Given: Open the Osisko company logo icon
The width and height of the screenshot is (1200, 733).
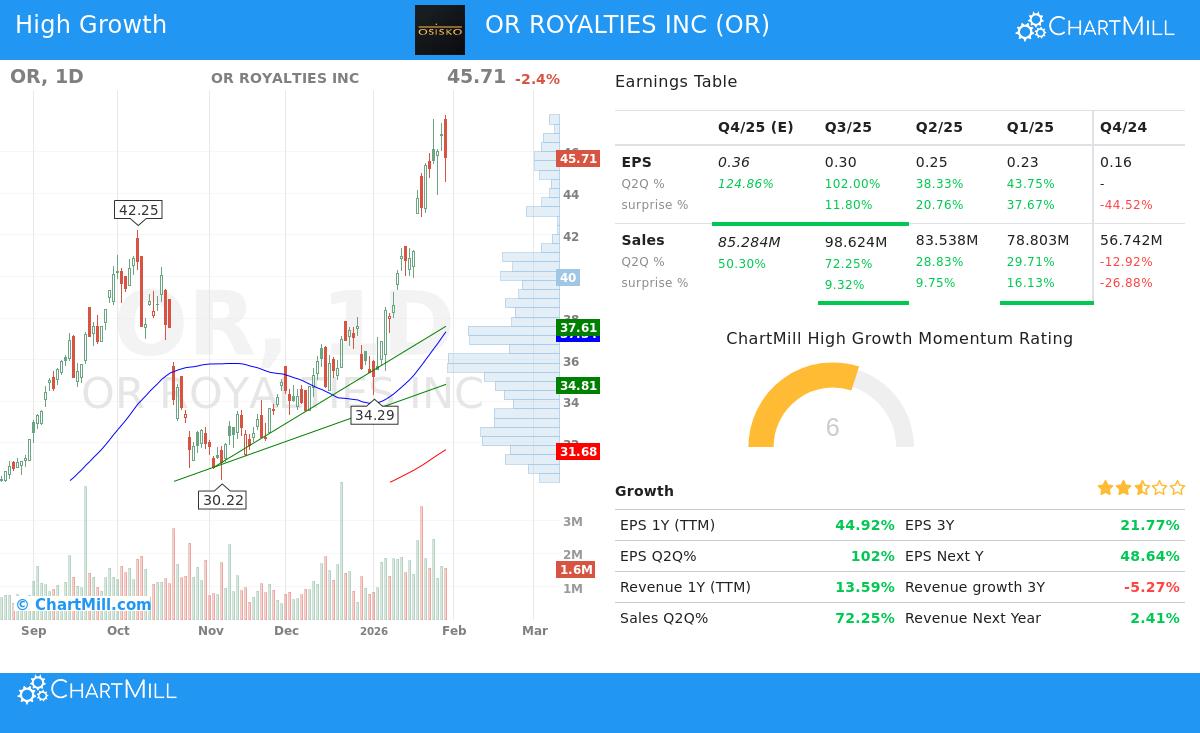Looking at the screenshot, I should pyautogui.click(x=440, y=30).
